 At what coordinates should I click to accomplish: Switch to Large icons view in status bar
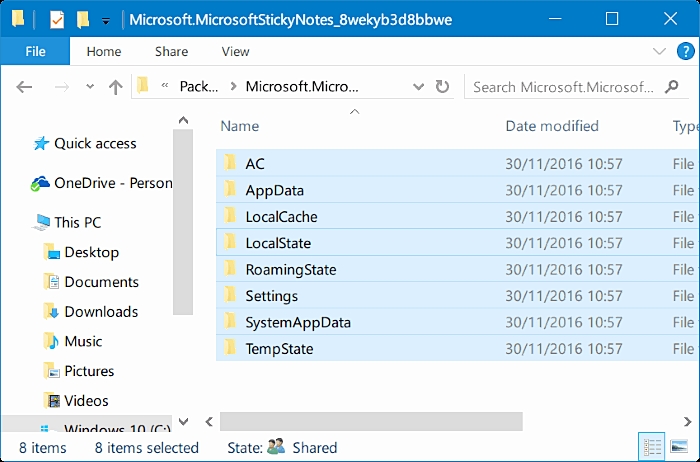(x=679, y=447)
